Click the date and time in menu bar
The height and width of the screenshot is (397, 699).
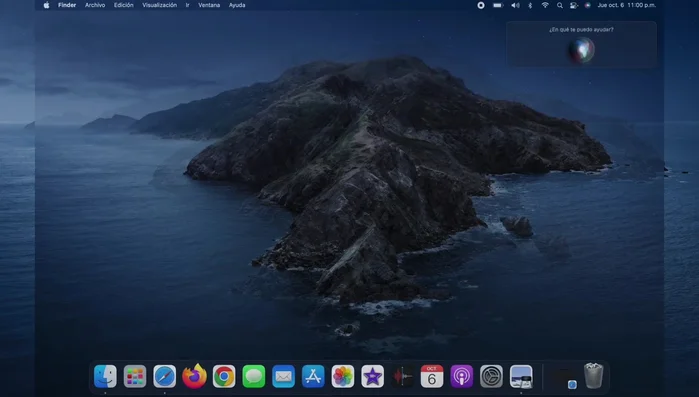(626, 5)
